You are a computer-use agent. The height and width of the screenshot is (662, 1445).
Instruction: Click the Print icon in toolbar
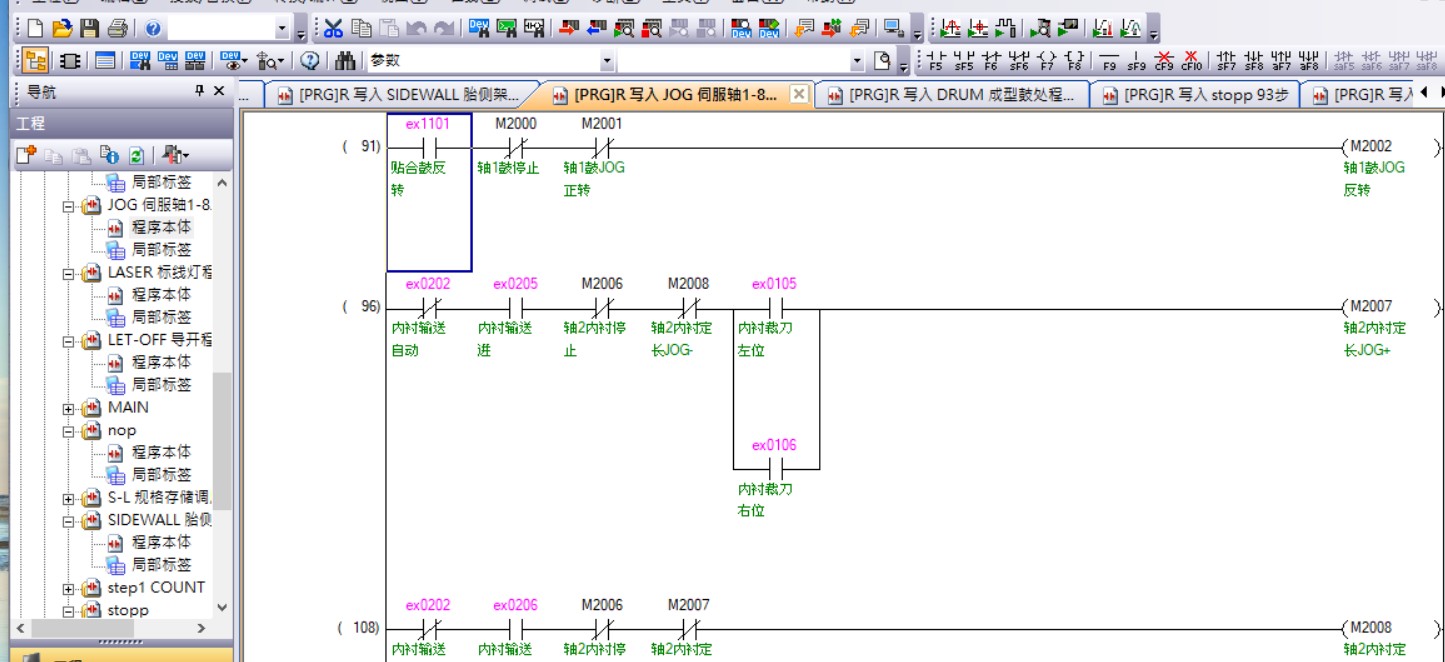(x=118, y=29)
